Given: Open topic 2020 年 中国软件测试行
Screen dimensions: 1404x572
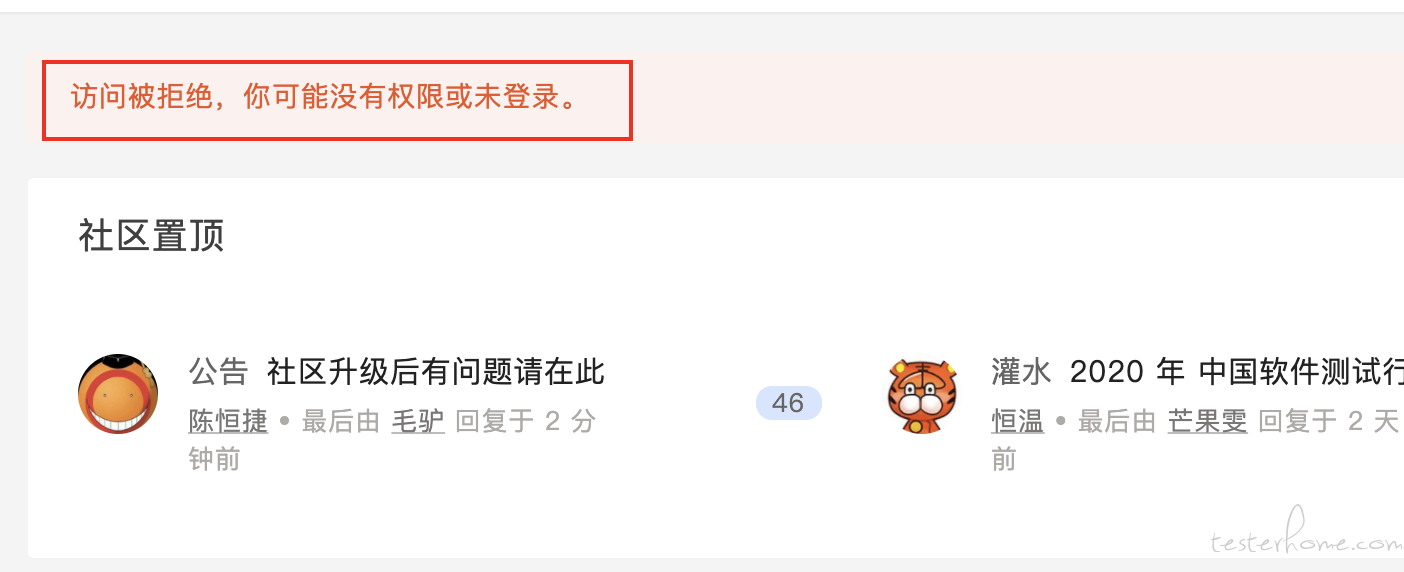Looking at the screenshot, I should pyautogui.click(x=1237, y=372).
